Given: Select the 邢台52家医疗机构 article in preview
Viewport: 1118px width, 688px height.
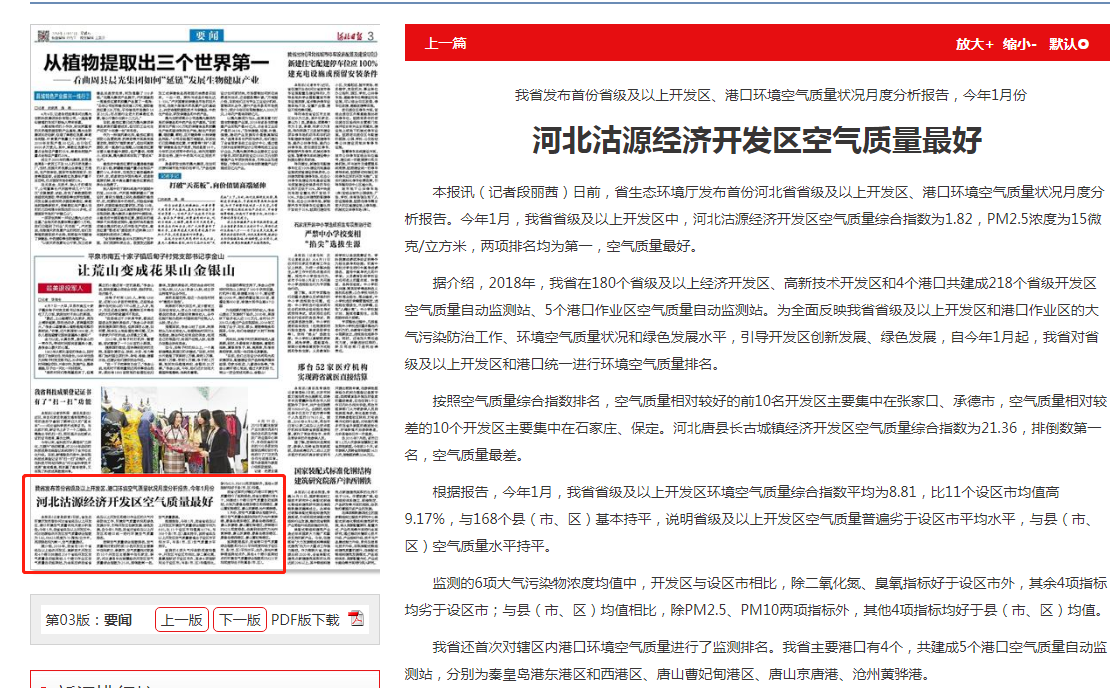Looking at the screenshot, I should (333, 373).
